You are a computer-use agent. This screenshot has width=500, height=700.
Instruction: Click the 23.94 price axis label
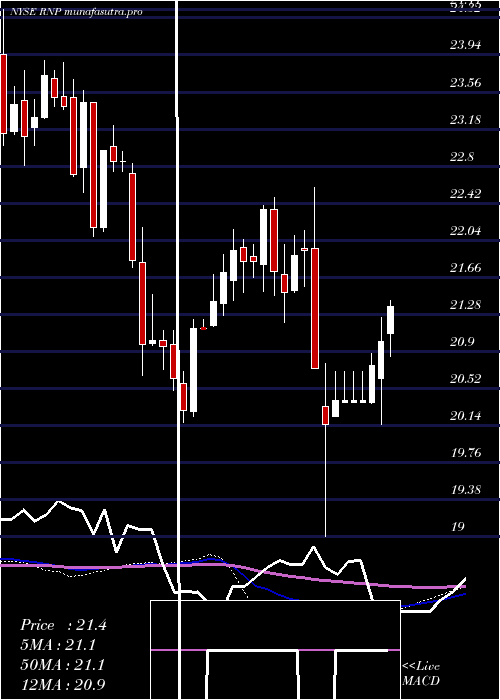[466, 44]
